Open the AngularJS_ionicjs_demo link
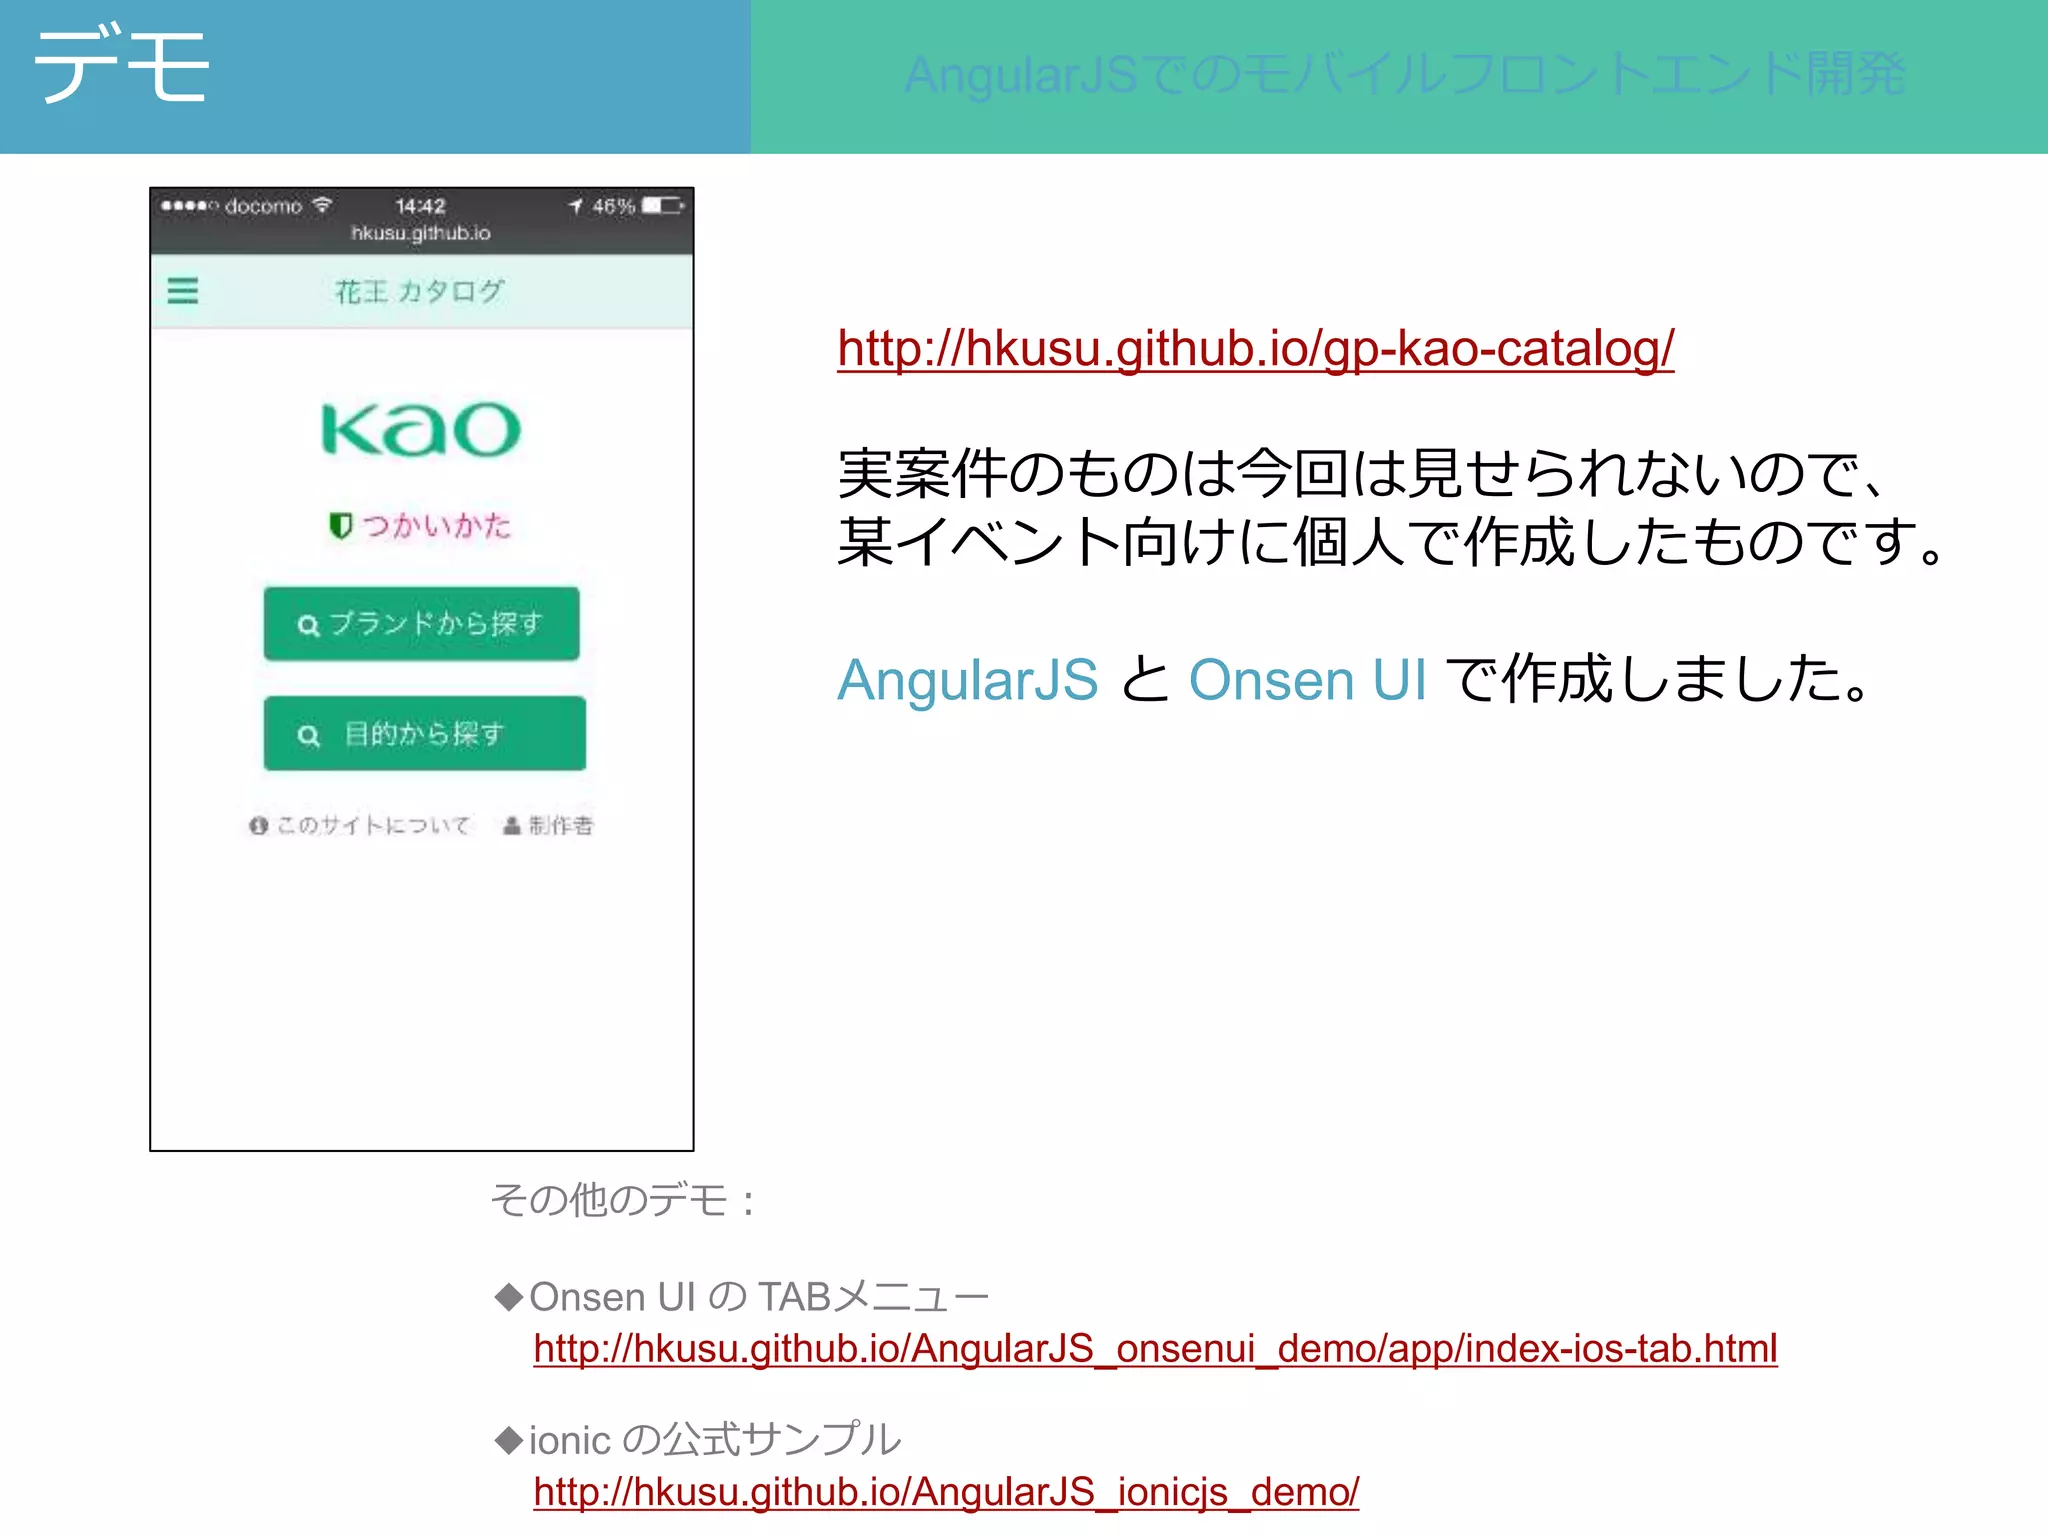Screen dimensions: 2048x1536 [x=946, y=1492]
